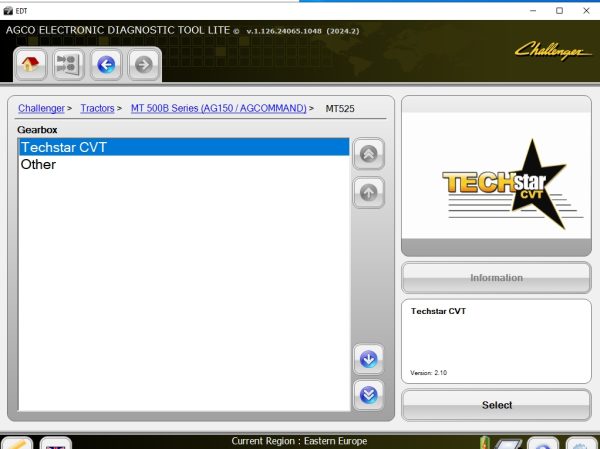Open MT 500B Series breadcrumb link
The width and height of the screenshot is (600, 449).
[218, 108]
